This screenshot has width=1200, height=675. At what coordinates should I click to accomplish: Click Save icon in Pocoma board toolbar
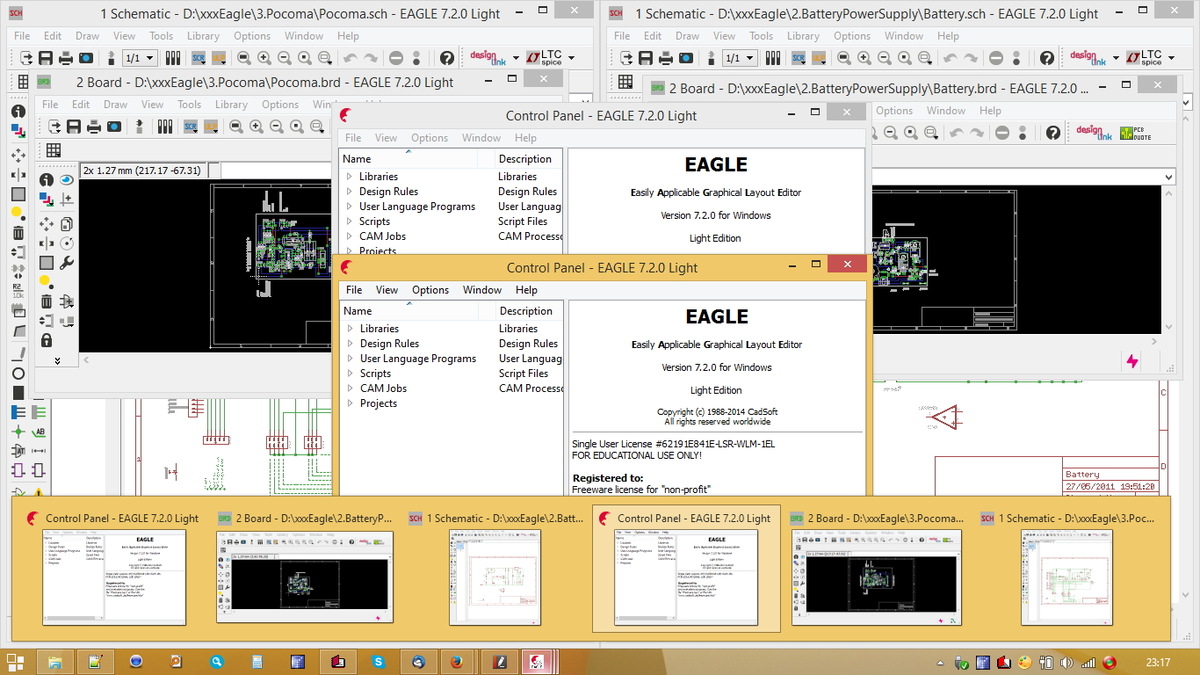[73, 126]
